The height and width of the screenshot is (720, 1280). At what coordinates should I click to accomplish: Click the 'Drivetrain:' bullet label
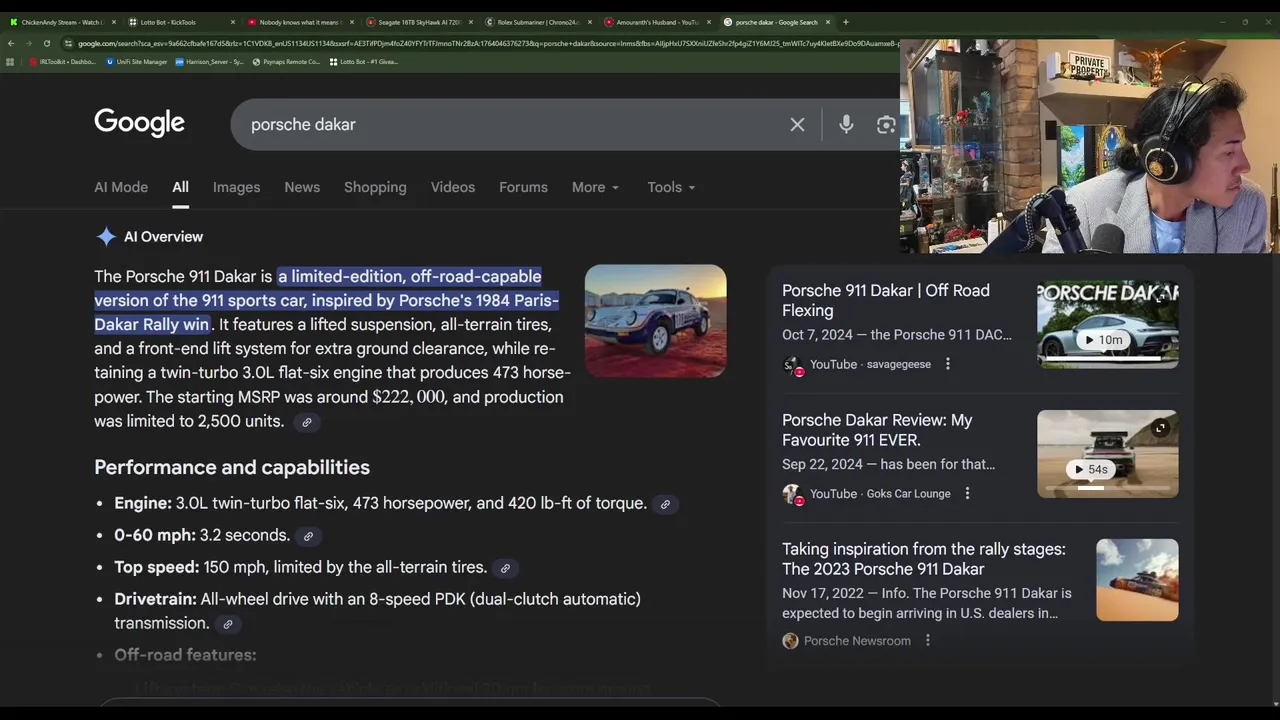[155, 599]
